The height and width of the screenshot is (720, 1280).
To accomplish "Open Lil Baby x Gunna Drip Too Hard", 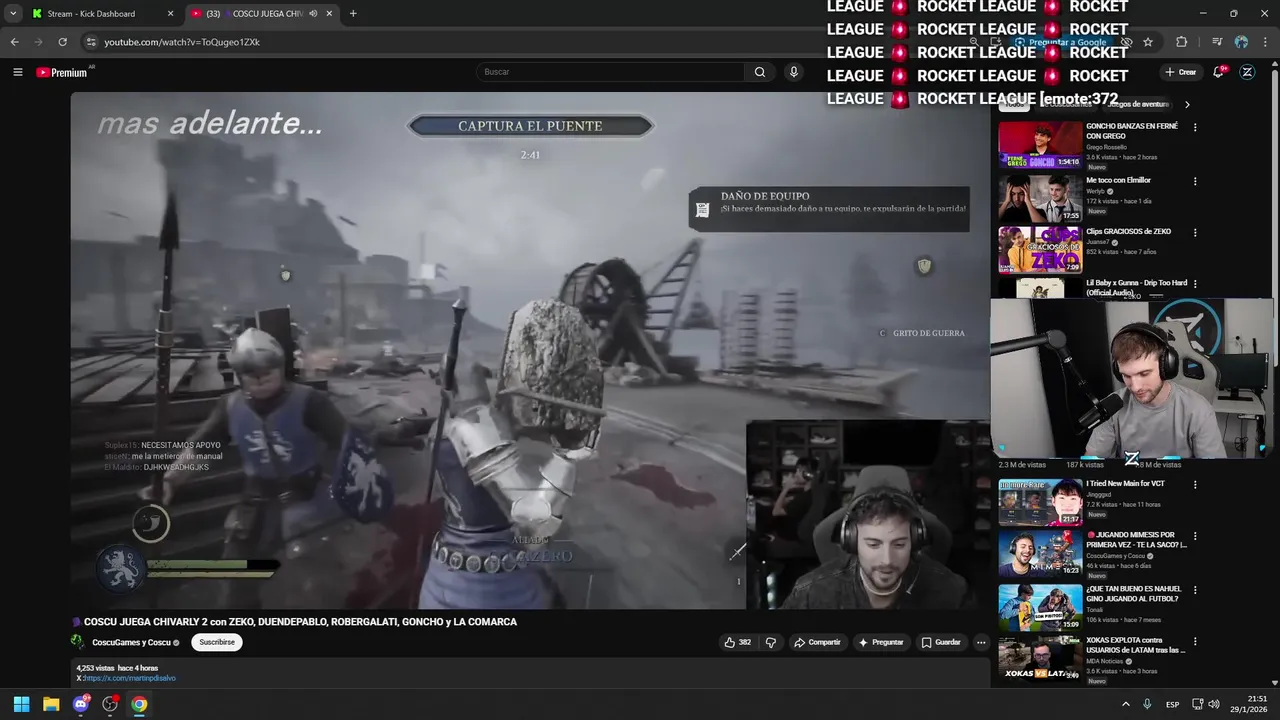I will coord(1137,286).
